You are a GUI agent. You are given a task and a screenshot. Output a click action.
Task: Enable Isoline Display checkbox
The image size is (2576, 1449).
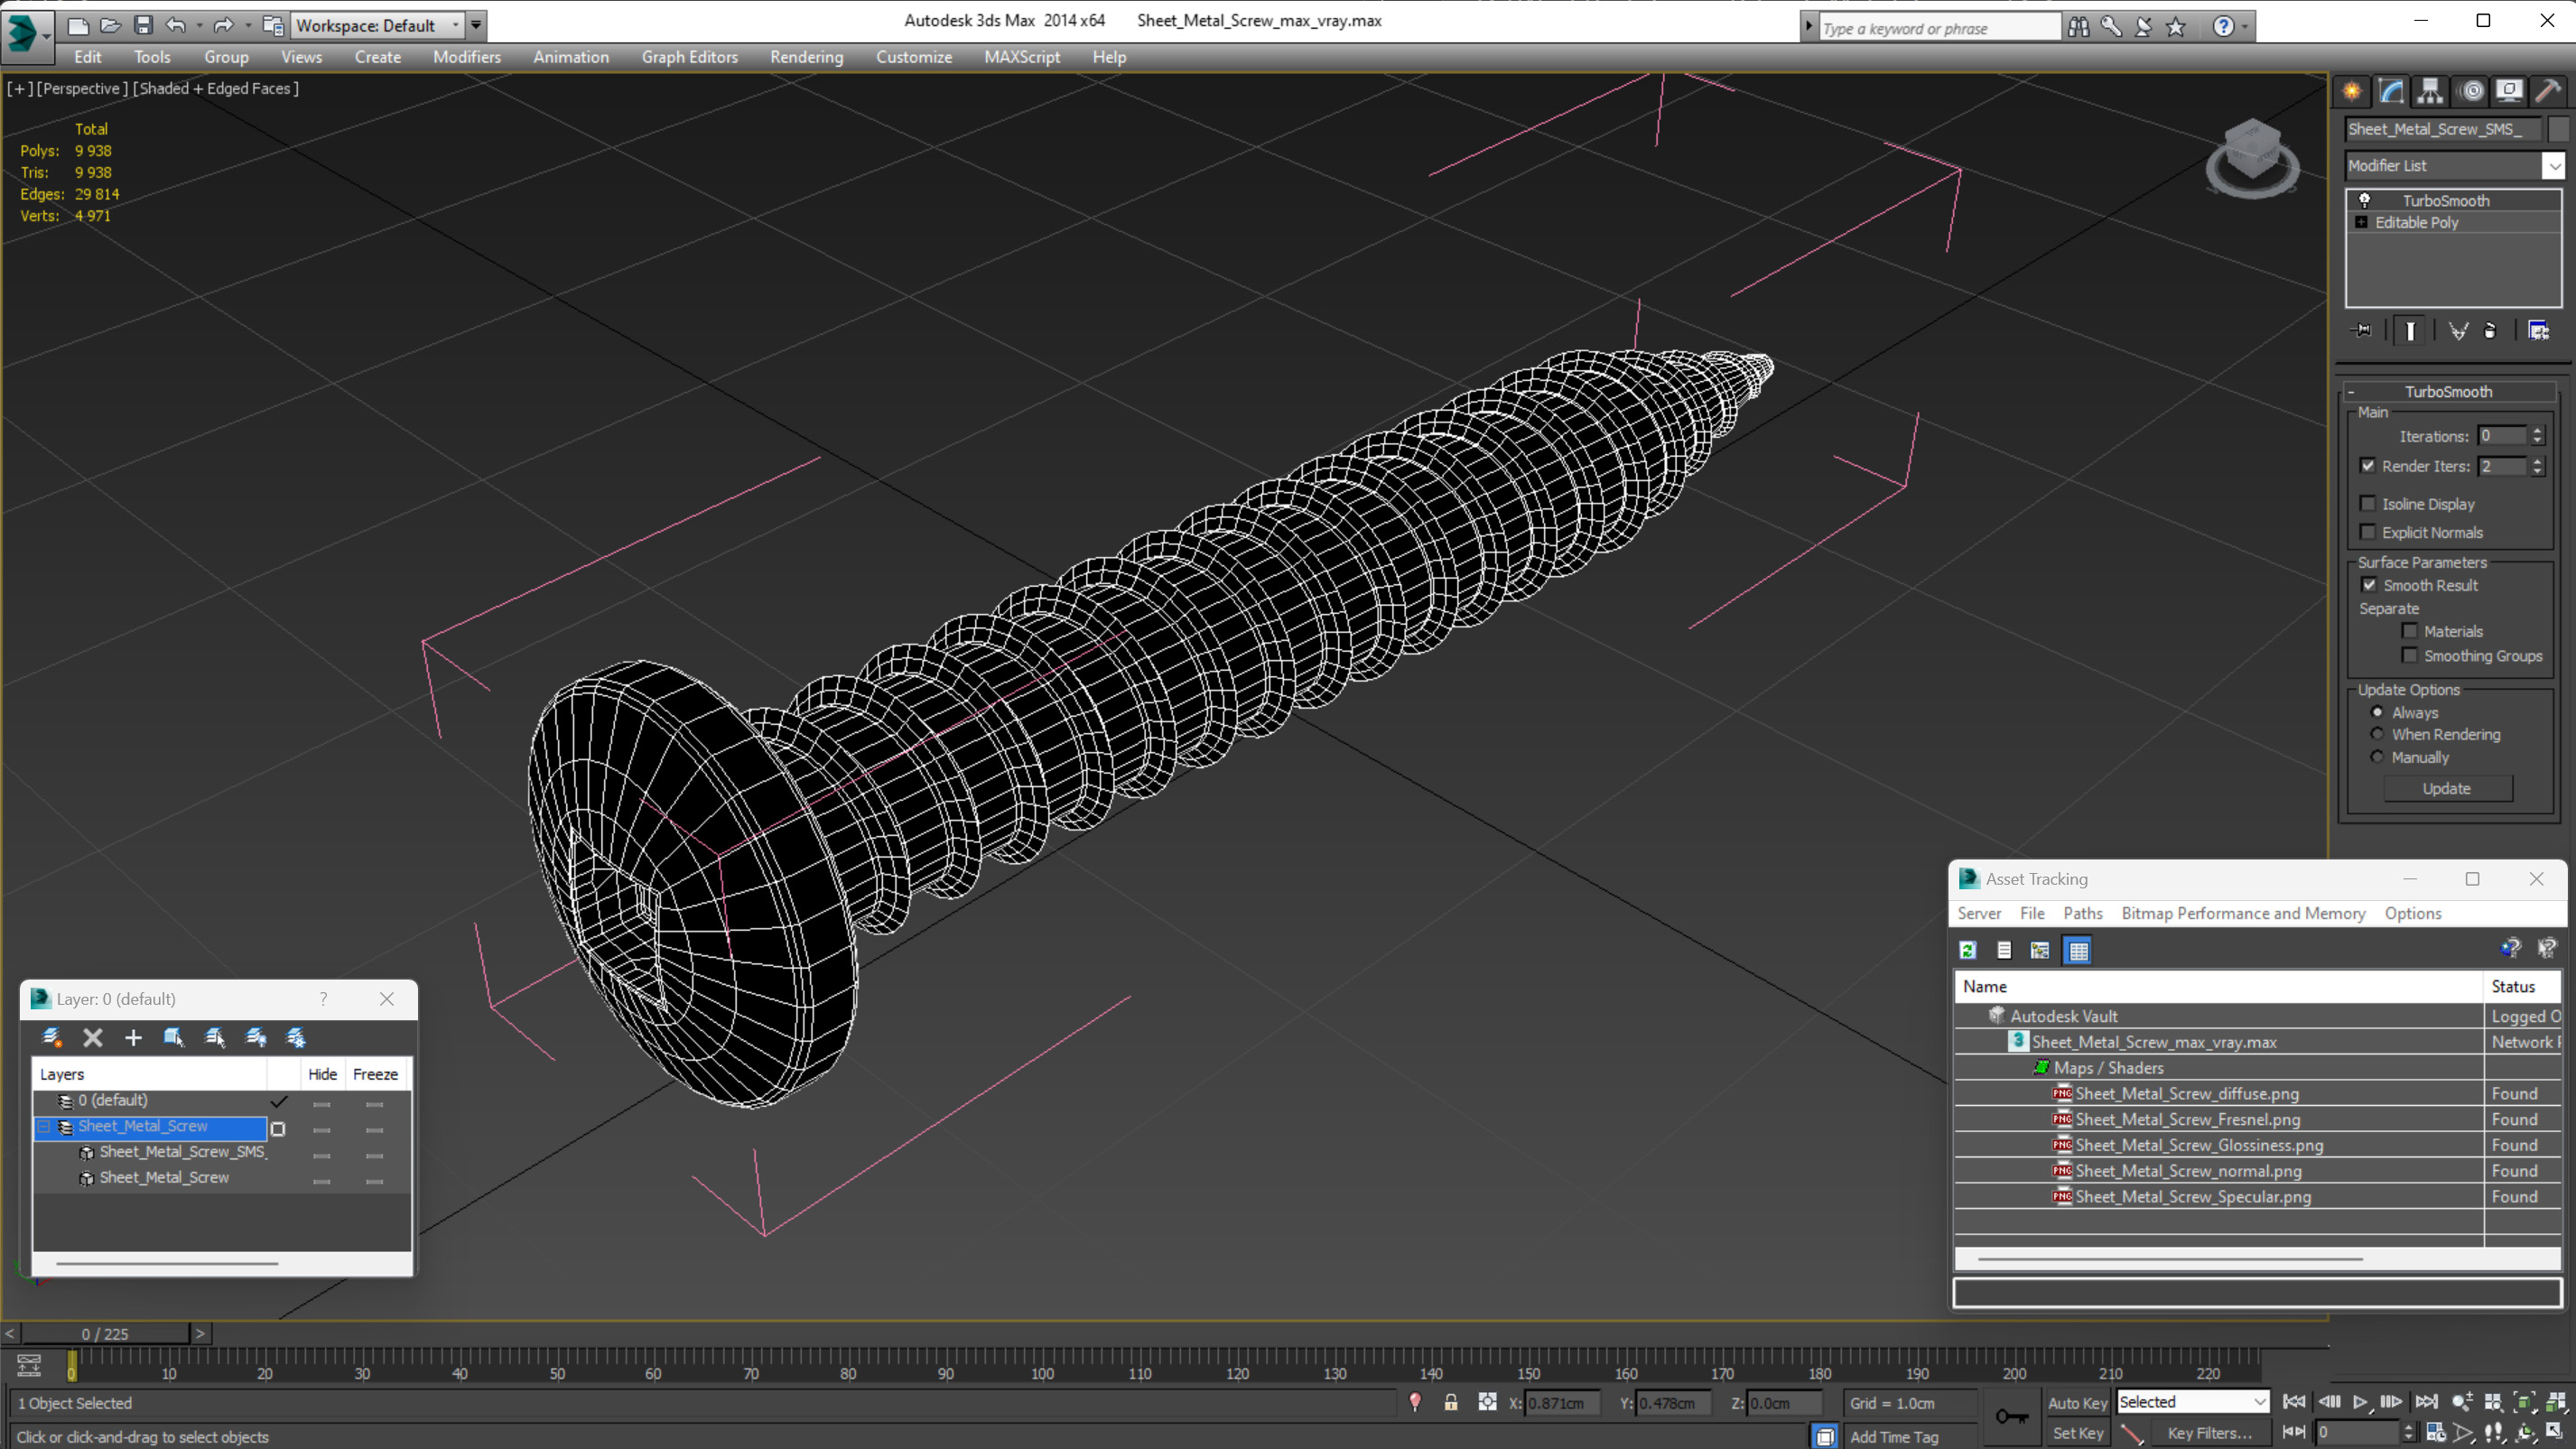(2367, 503)
